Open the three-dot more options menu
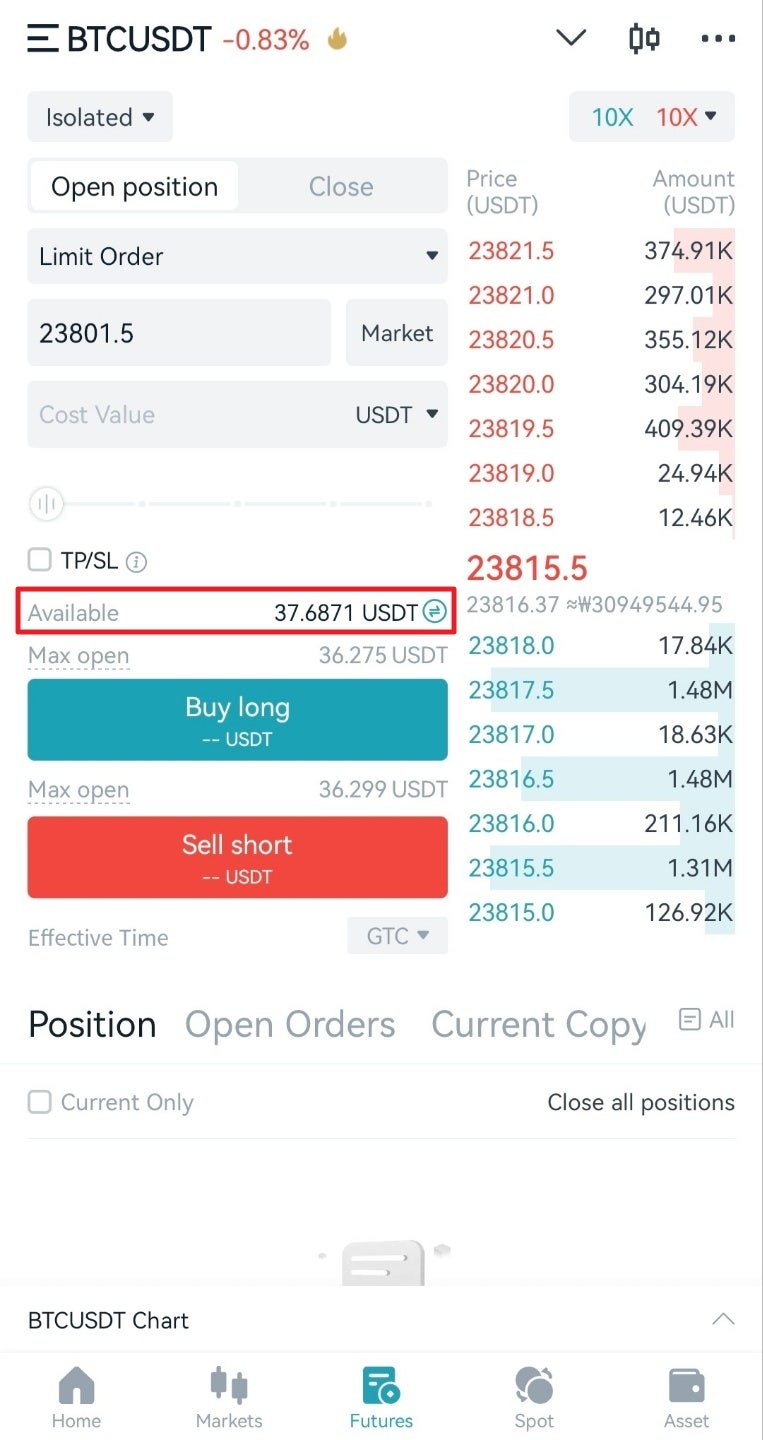763x1440 pixels. [718, 39]
